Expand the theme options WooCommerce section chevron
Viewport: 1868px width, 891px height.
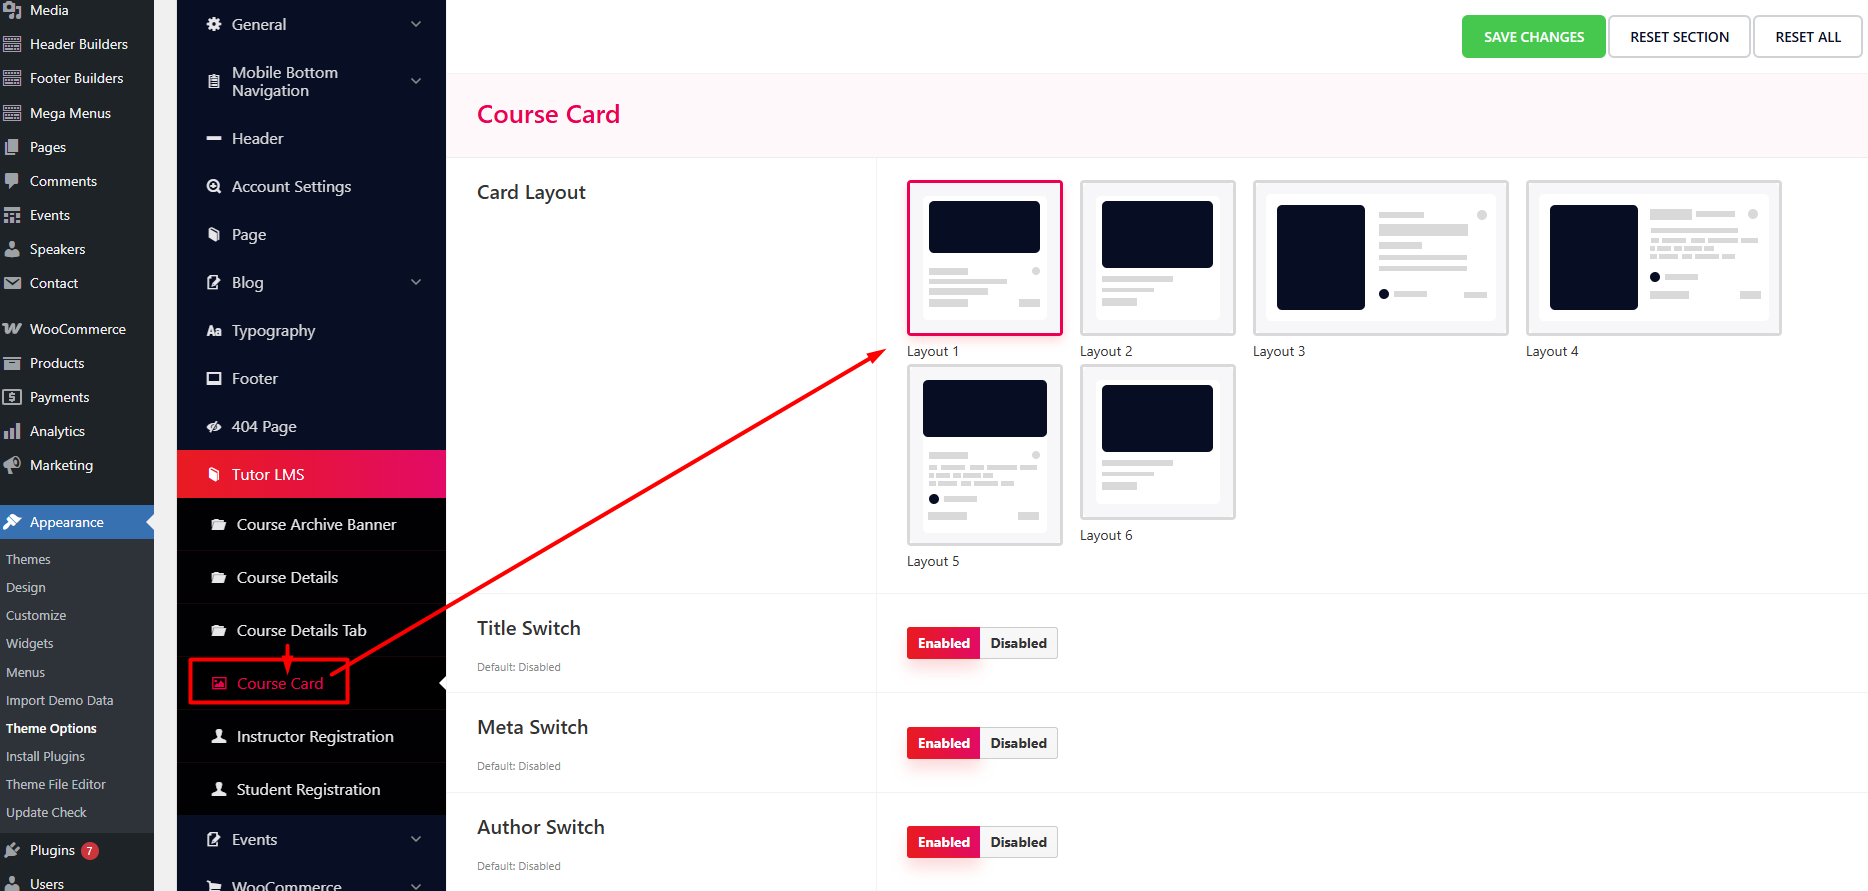pyautogui.click(x=416, y=885)
